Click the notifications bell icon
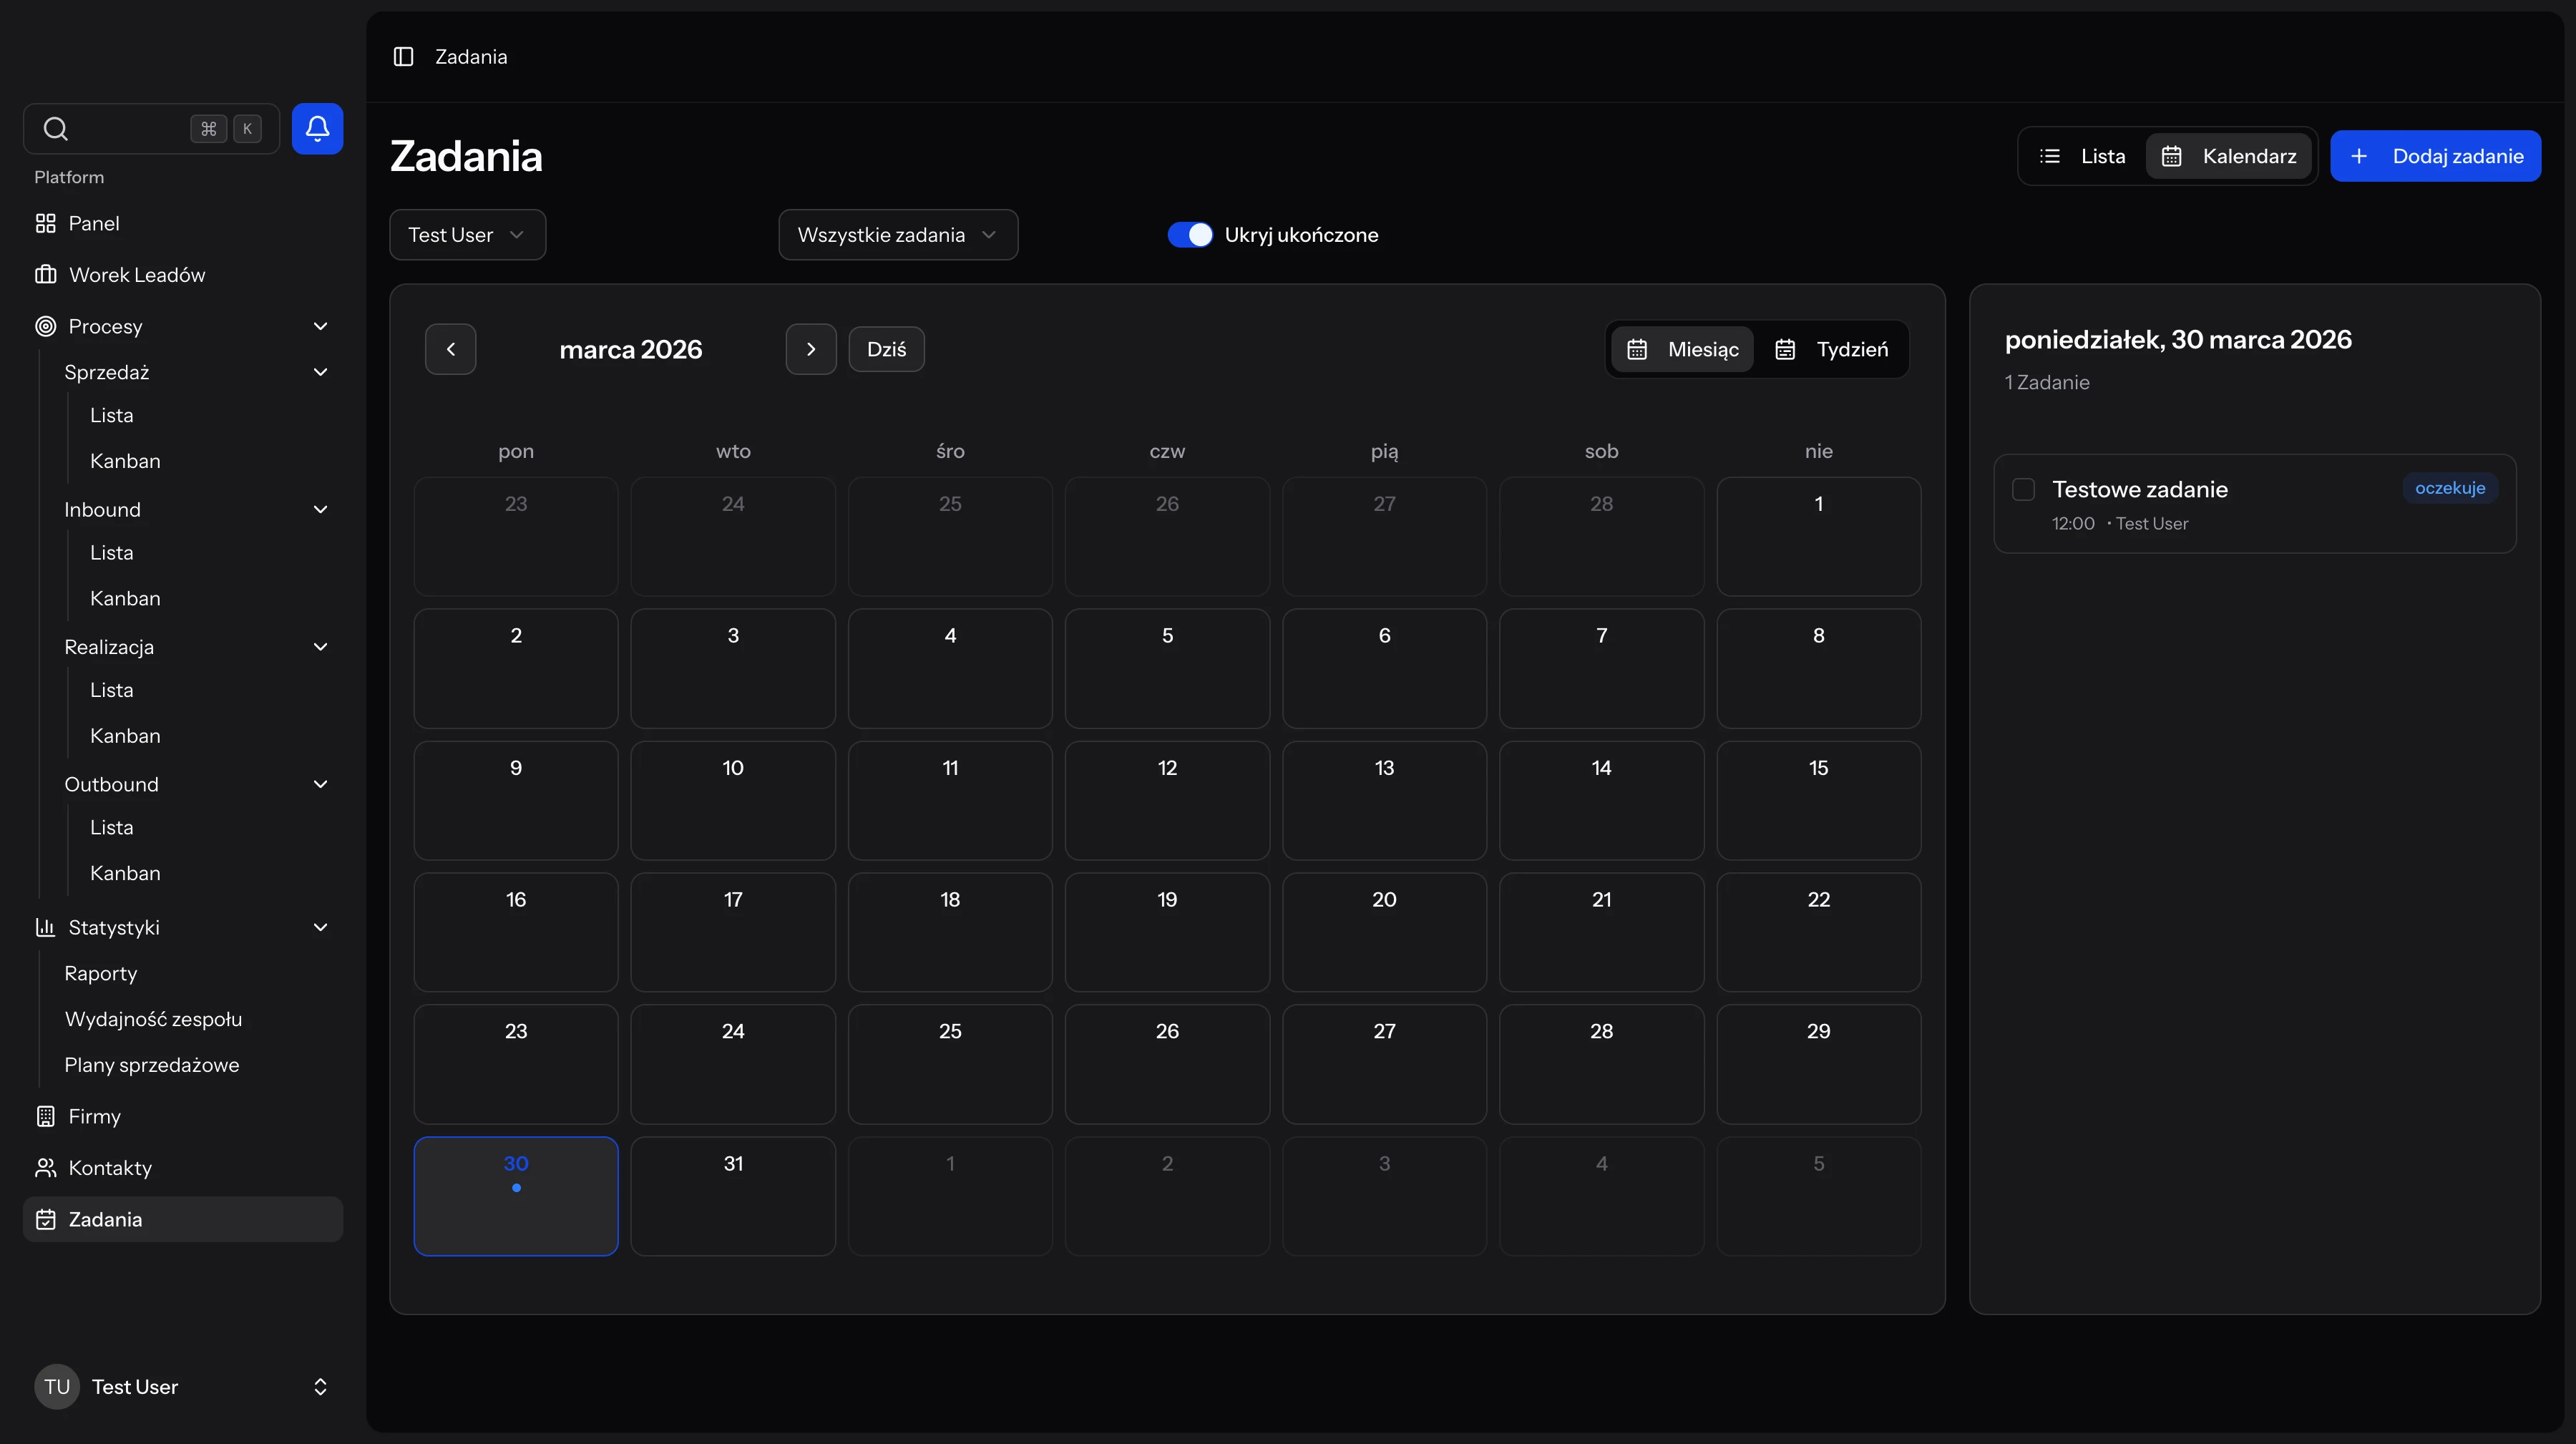The height and width of the screenshot is (1444, 2576). 317,128
